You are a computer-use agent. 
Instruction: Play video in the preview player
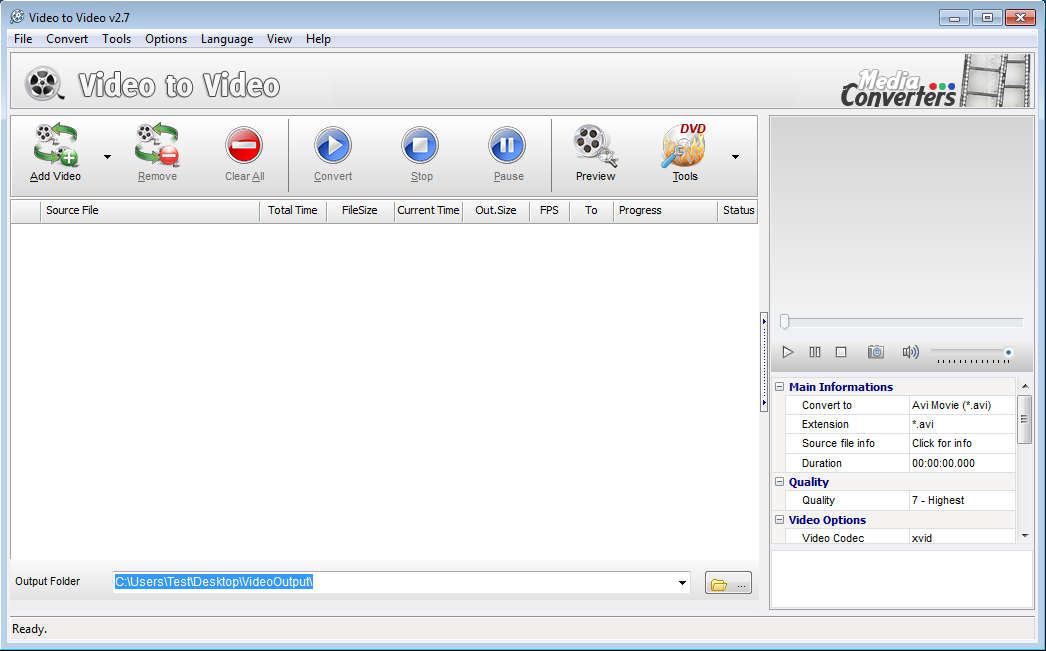click(788, 352)
